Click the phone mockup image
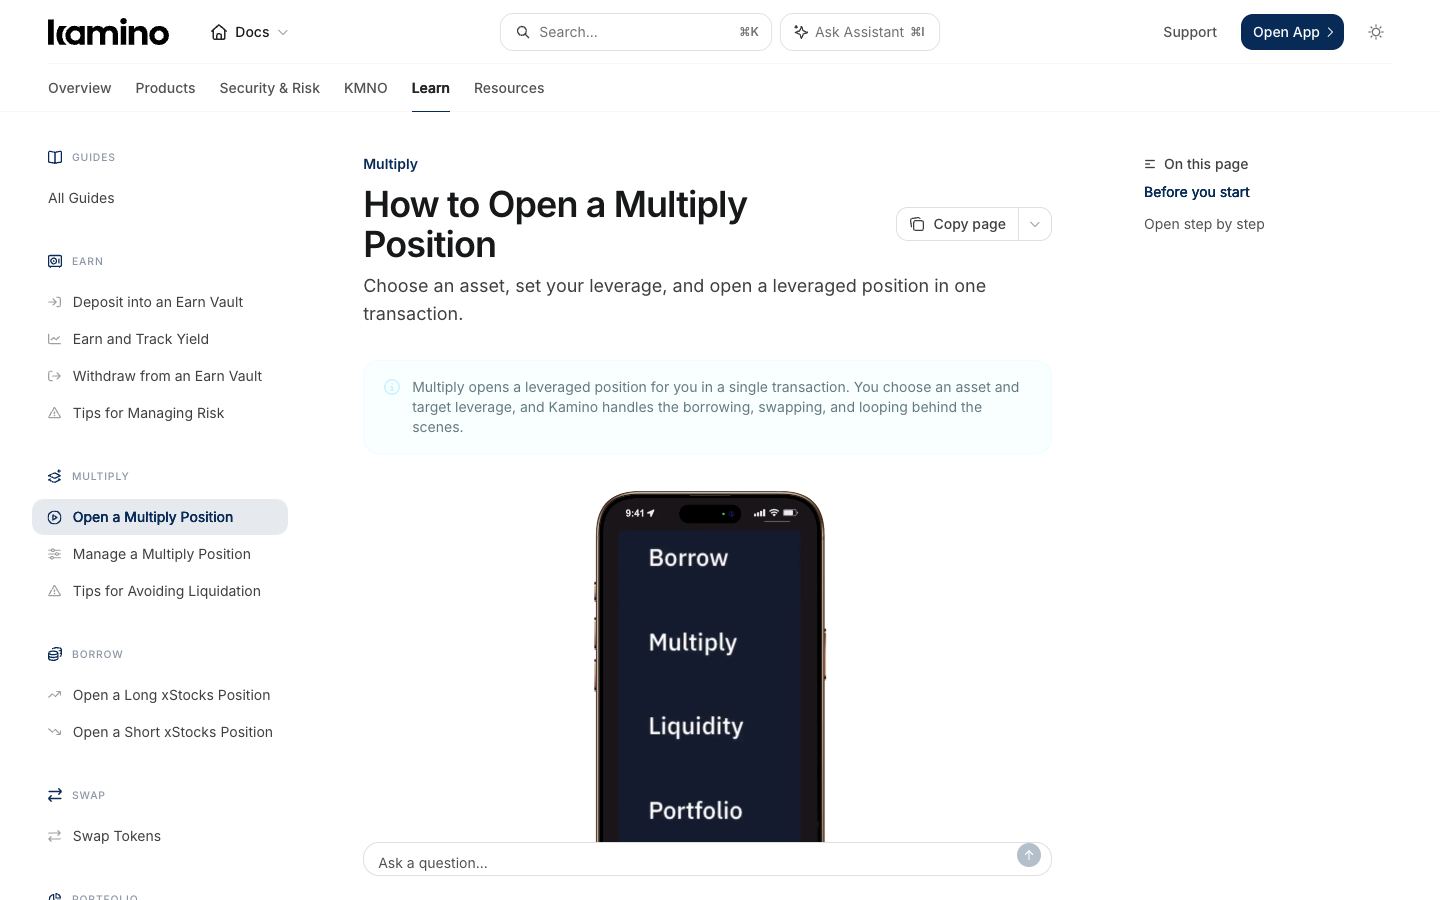The height and width of the screenshot is (900, 1440). tap(710, 667)
